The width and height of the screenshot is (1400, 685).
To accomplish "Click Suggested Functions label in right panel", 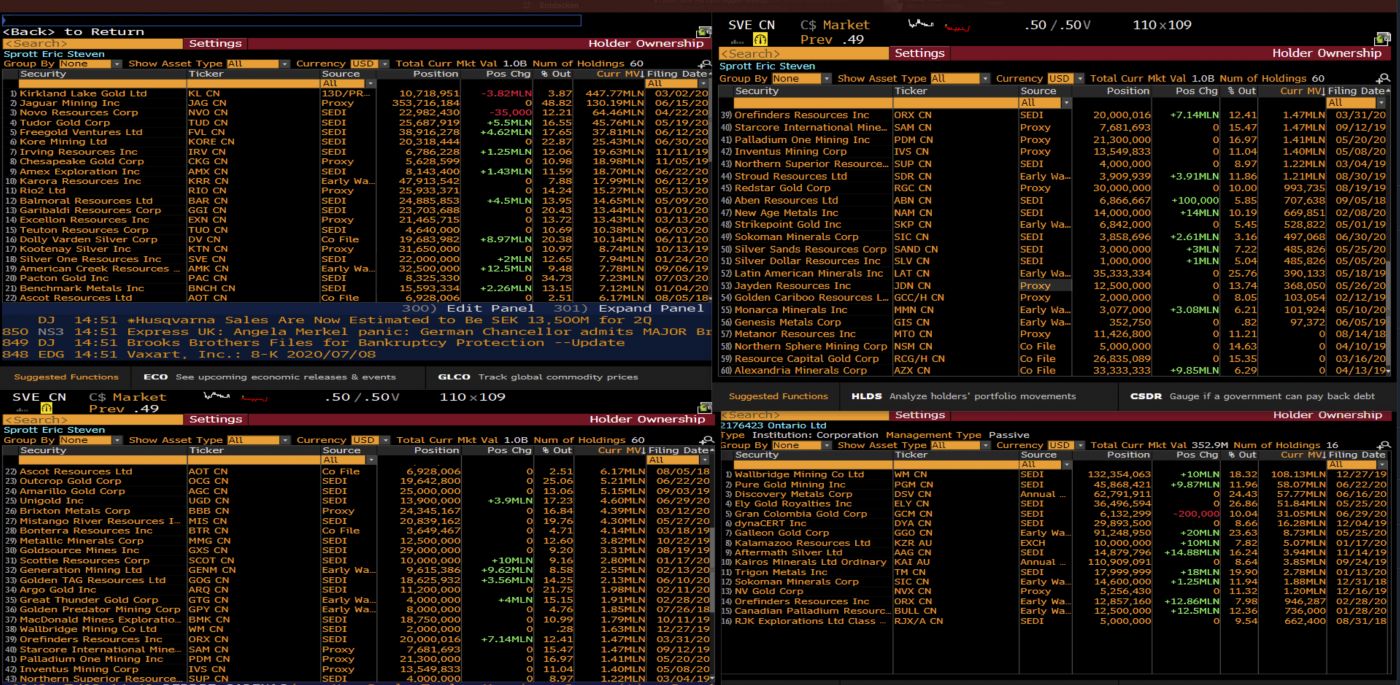I will point(778,396).
